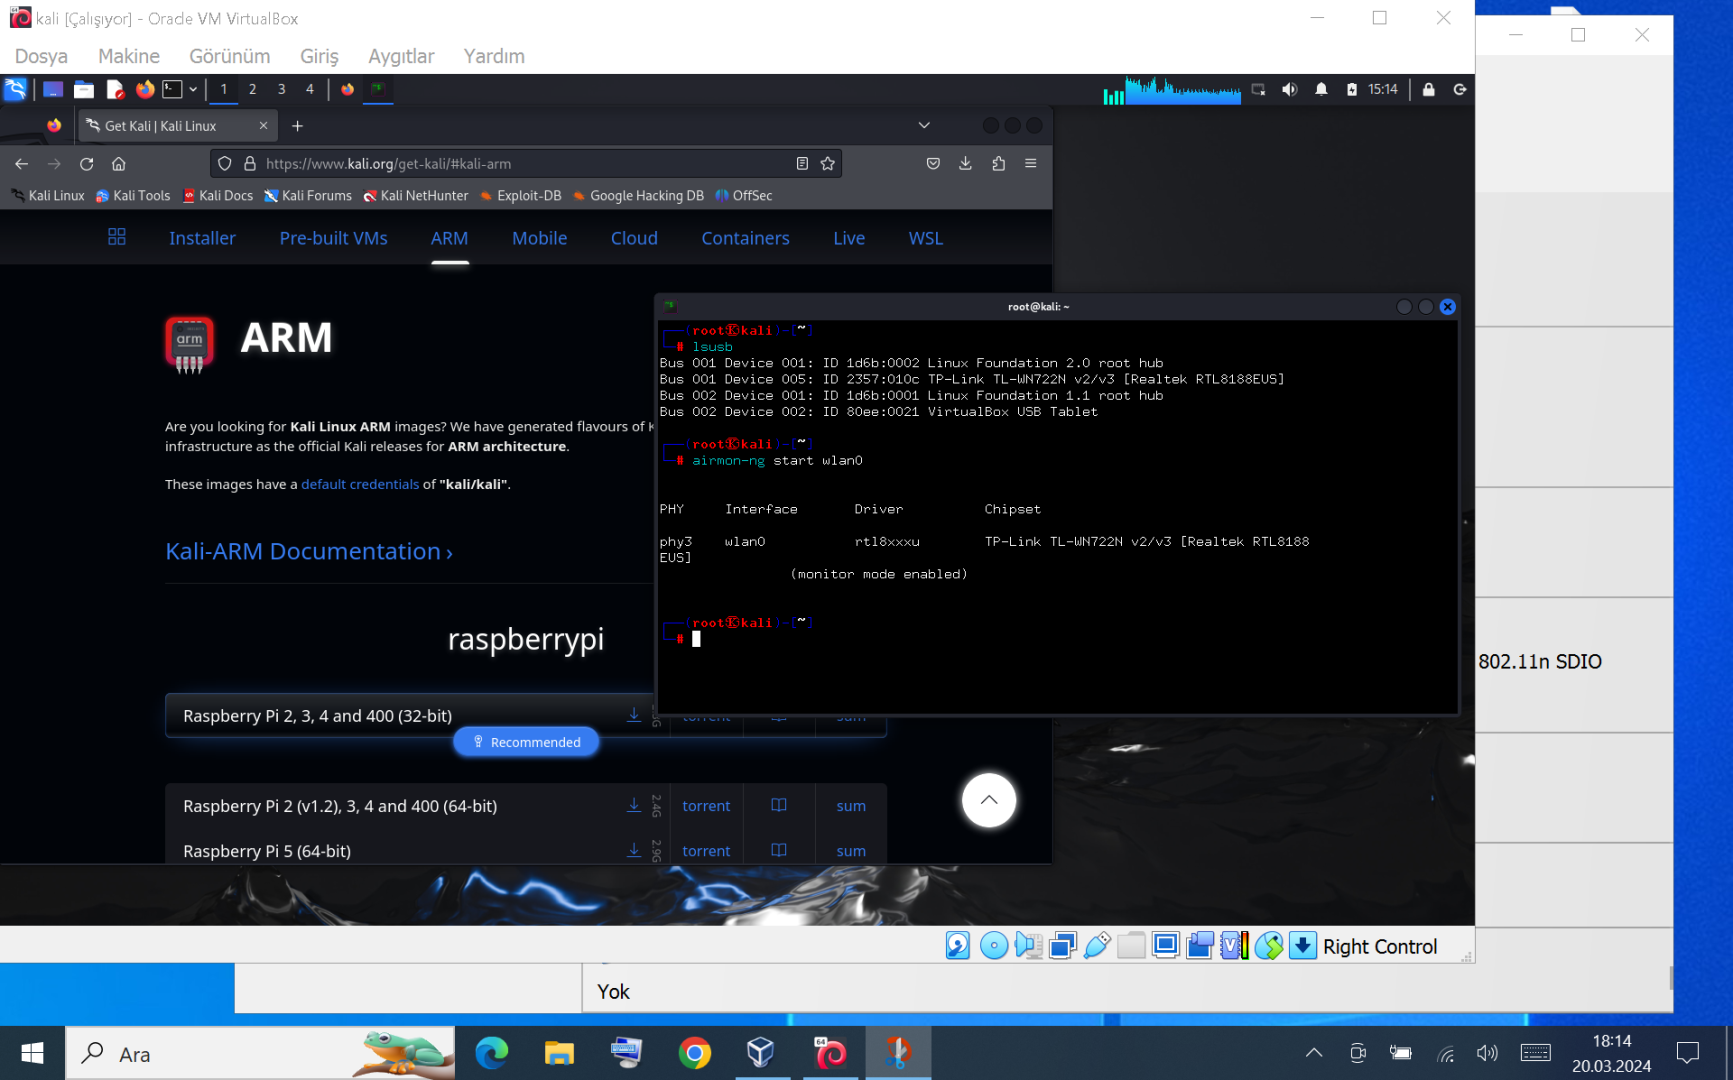Image resolution: width=1733 pixels, height=1080 pixels.
Task: Reload the Kali page in Firefox
Action: [87, 164]
